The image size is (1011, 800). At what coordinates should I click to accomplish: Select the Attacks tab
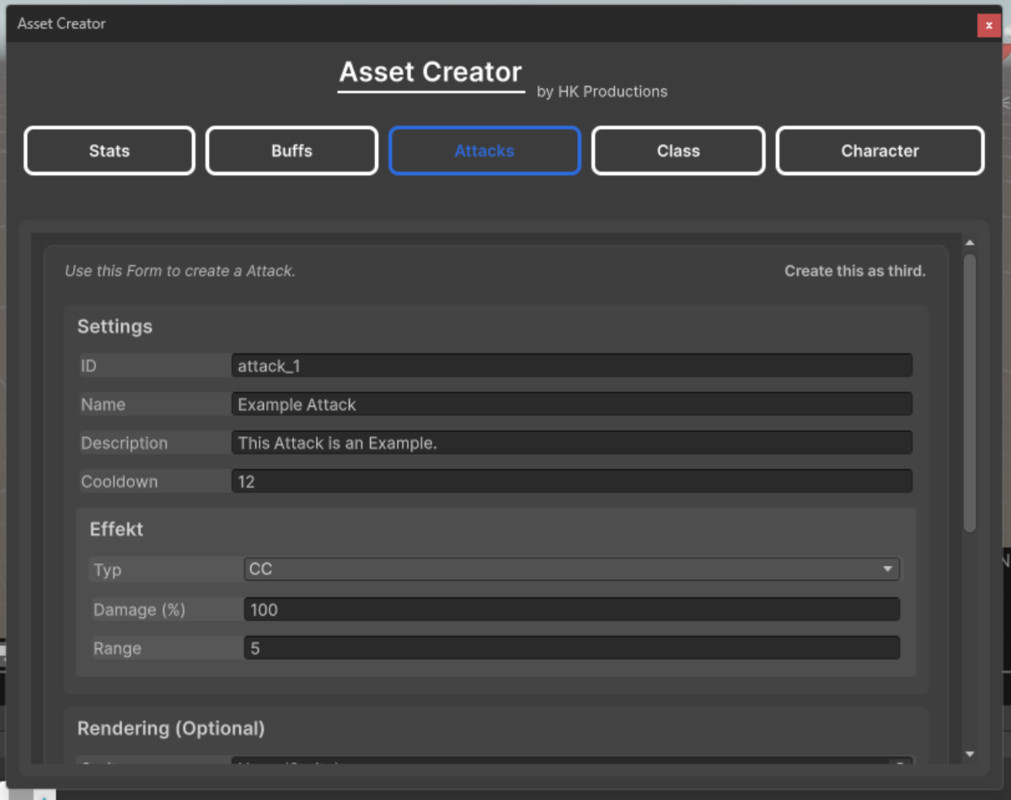click(x=484, y=150)
